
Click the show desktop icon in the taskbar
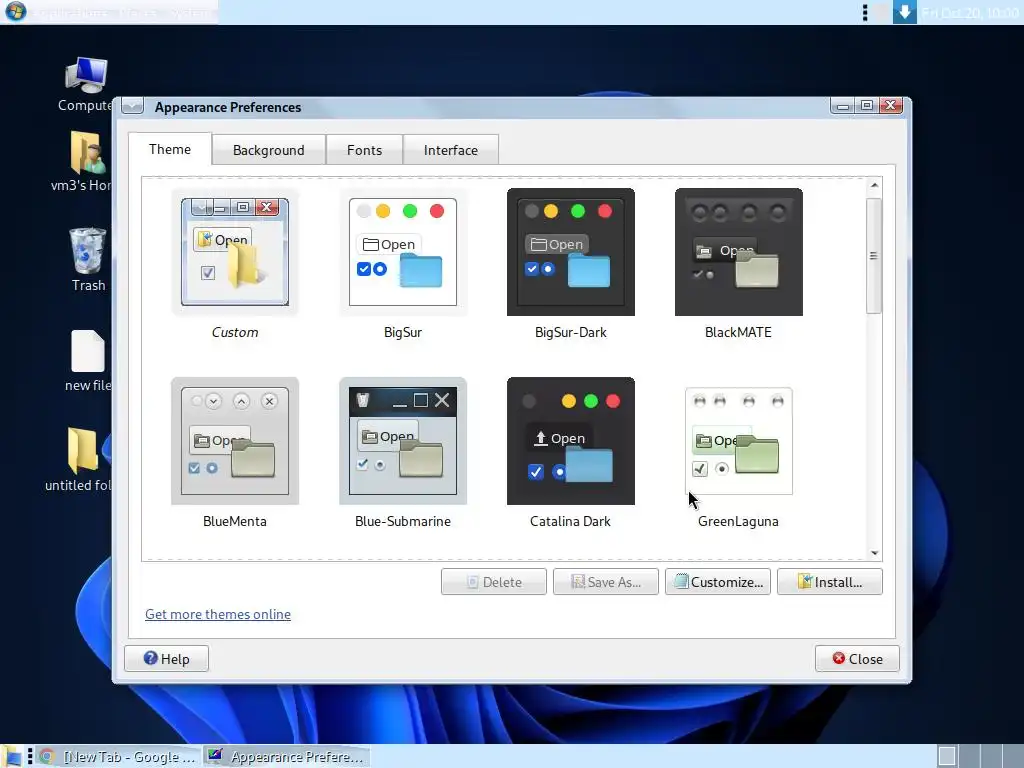tap(13, 756)
